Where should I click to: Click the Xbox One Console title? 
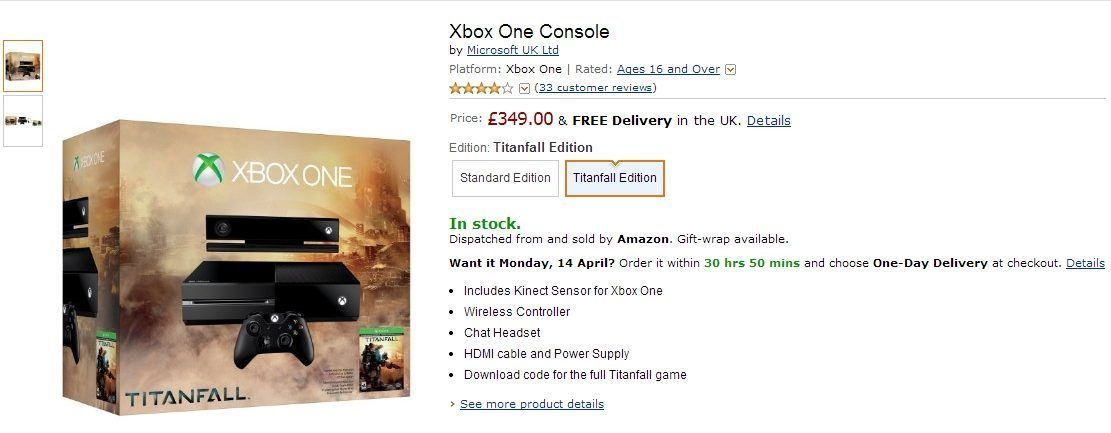click(x=529, y=31)
